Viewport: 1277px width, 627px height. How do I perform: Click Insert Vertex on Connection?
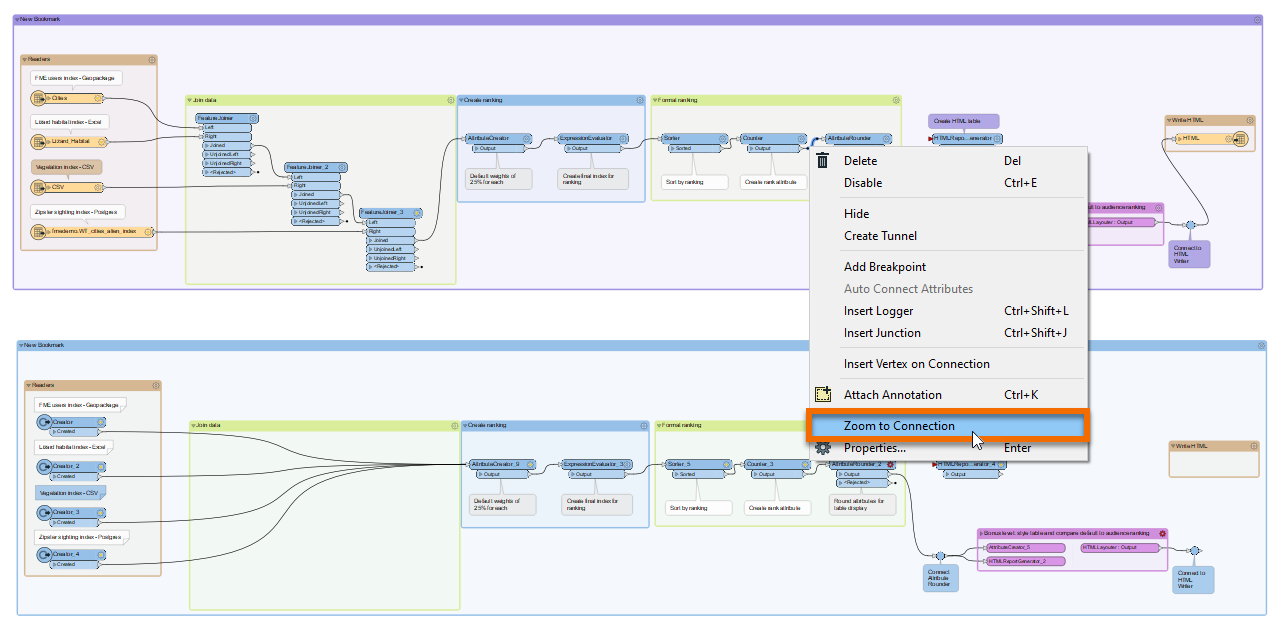pyautogui.click(x=916, y=364)
